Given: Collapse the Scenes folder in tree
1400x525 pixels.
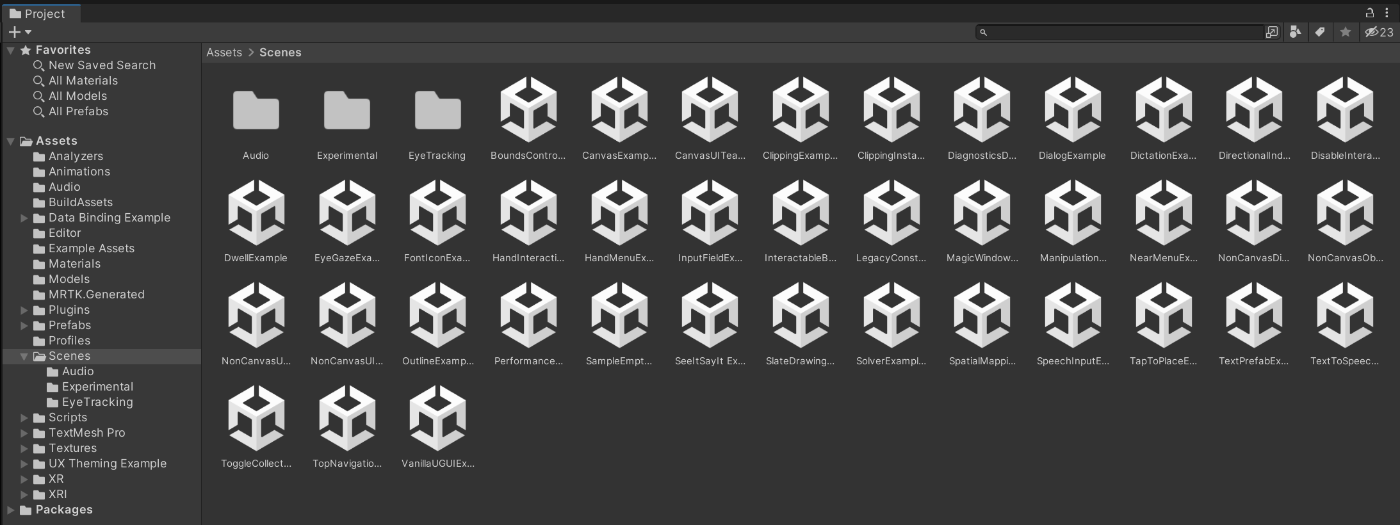Looking at the screenshot, I should [25, 356].
